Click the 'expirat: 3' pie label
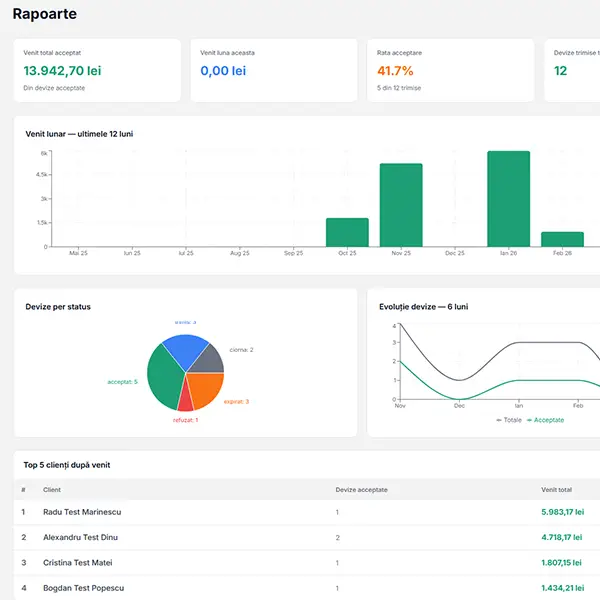This screenshot has height=600, width=600. tap(236, 401)
